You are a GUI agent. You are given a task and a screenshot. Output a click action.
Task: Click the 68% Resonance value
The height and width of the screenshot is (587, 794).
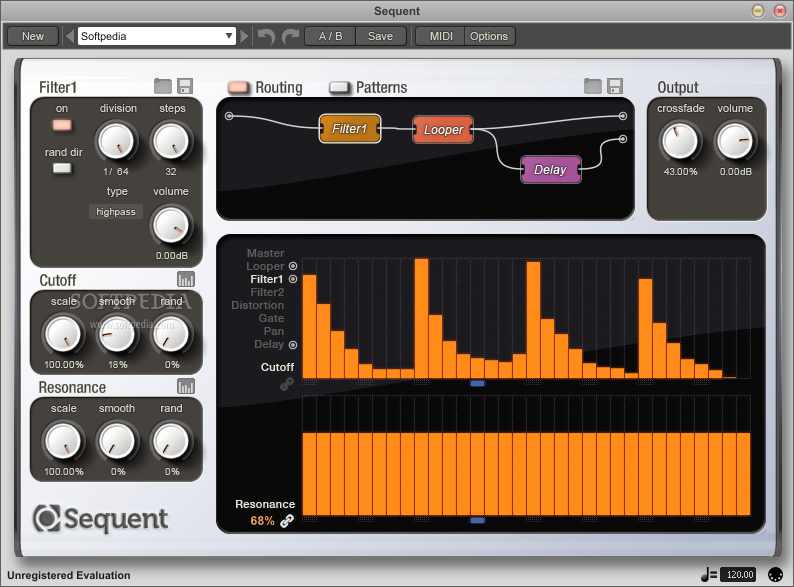[x=262, y=521]
